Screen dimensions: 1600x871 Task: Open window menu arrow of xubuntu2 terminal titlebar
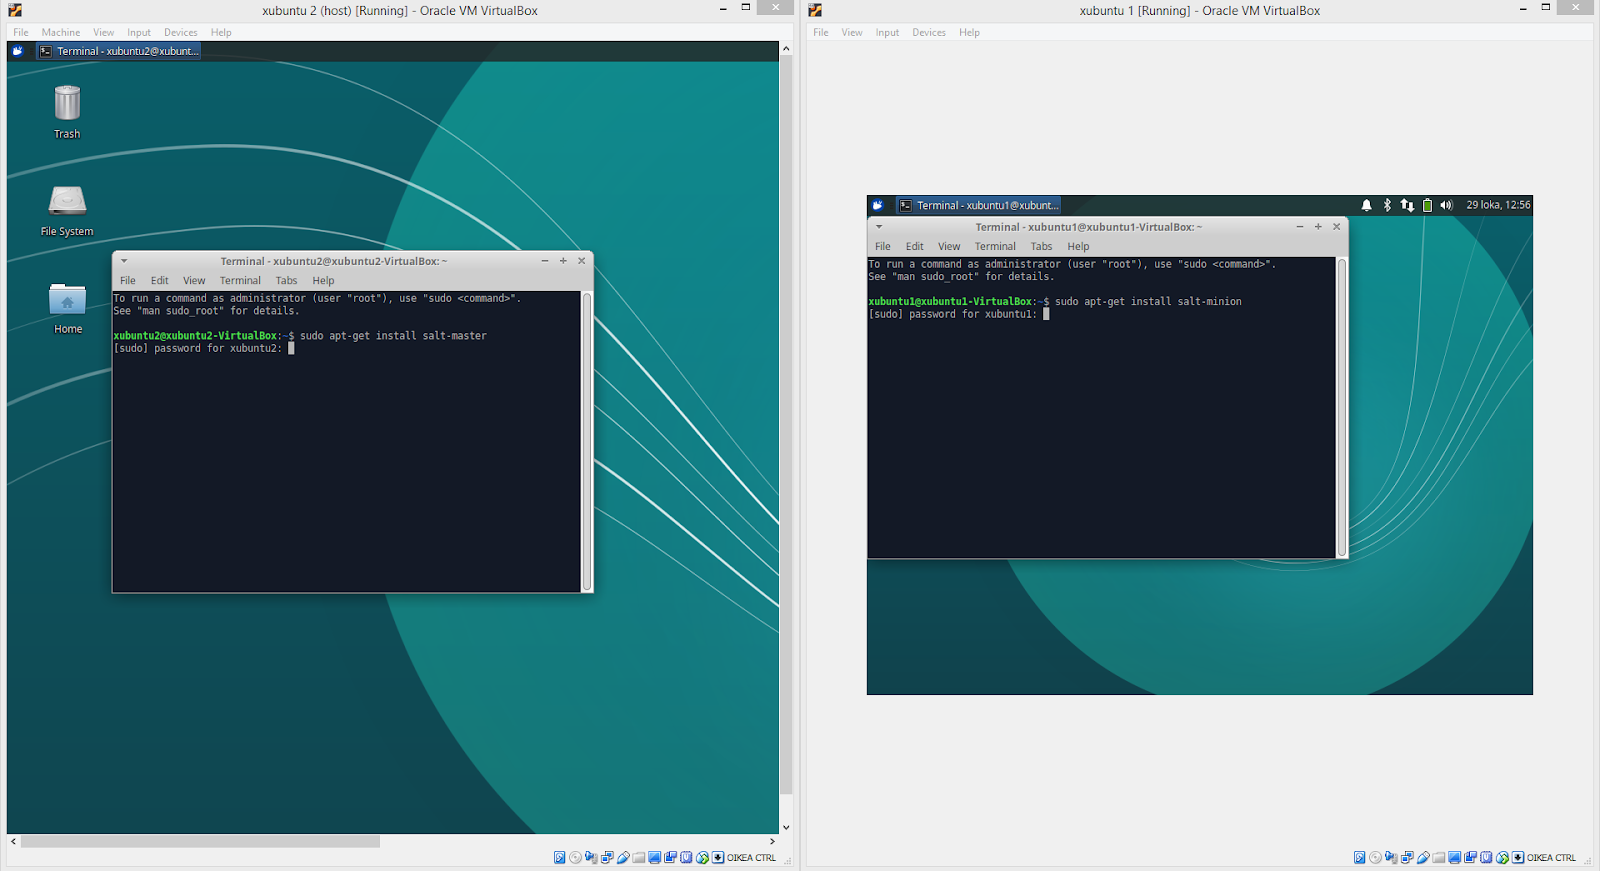click(124, 261)
